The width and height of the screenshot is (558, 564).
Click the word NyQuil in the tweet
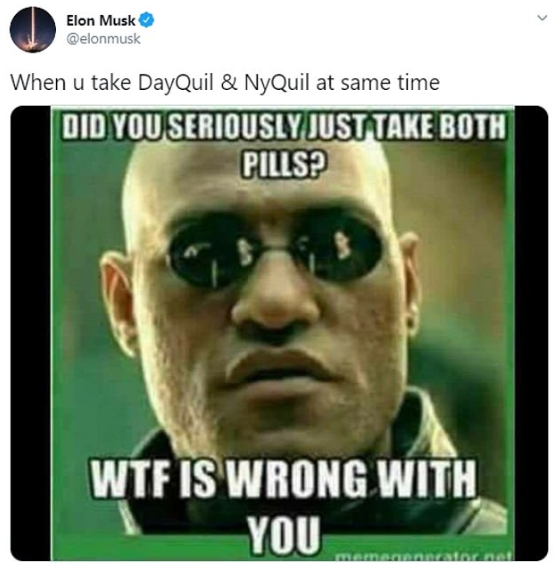pos(277,83)
